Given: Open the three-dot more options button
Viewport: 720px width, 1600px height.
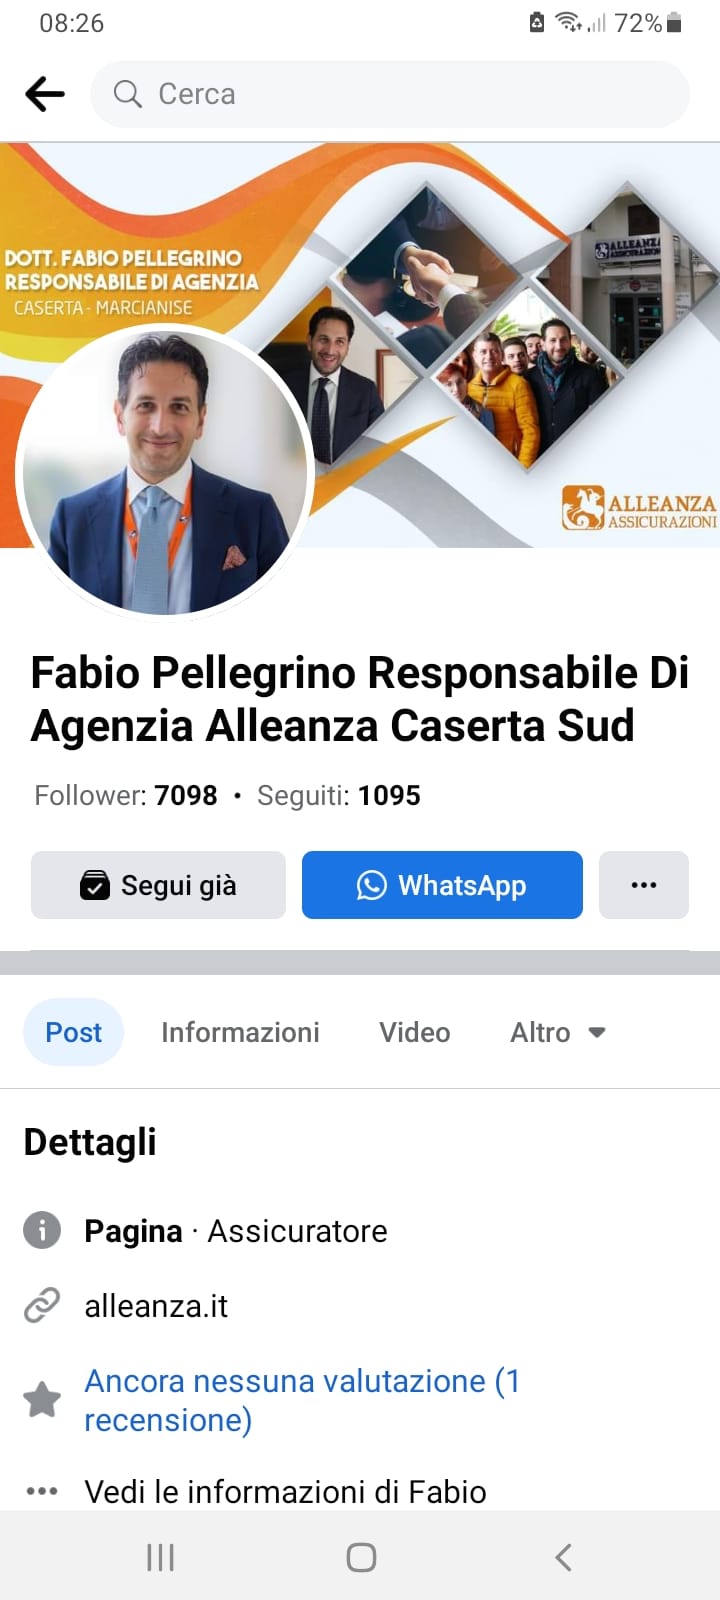Looking at the screenshot, I should point(644,885).
